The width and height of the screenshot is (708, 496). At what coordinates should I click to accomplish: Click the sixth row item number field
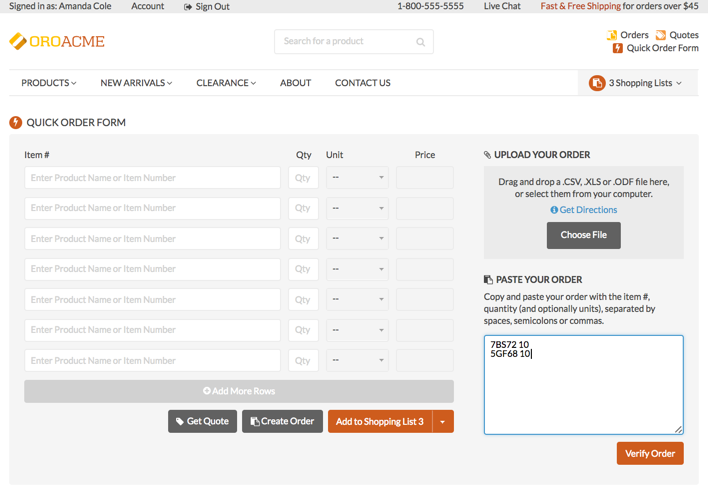(x=152, y=330)
